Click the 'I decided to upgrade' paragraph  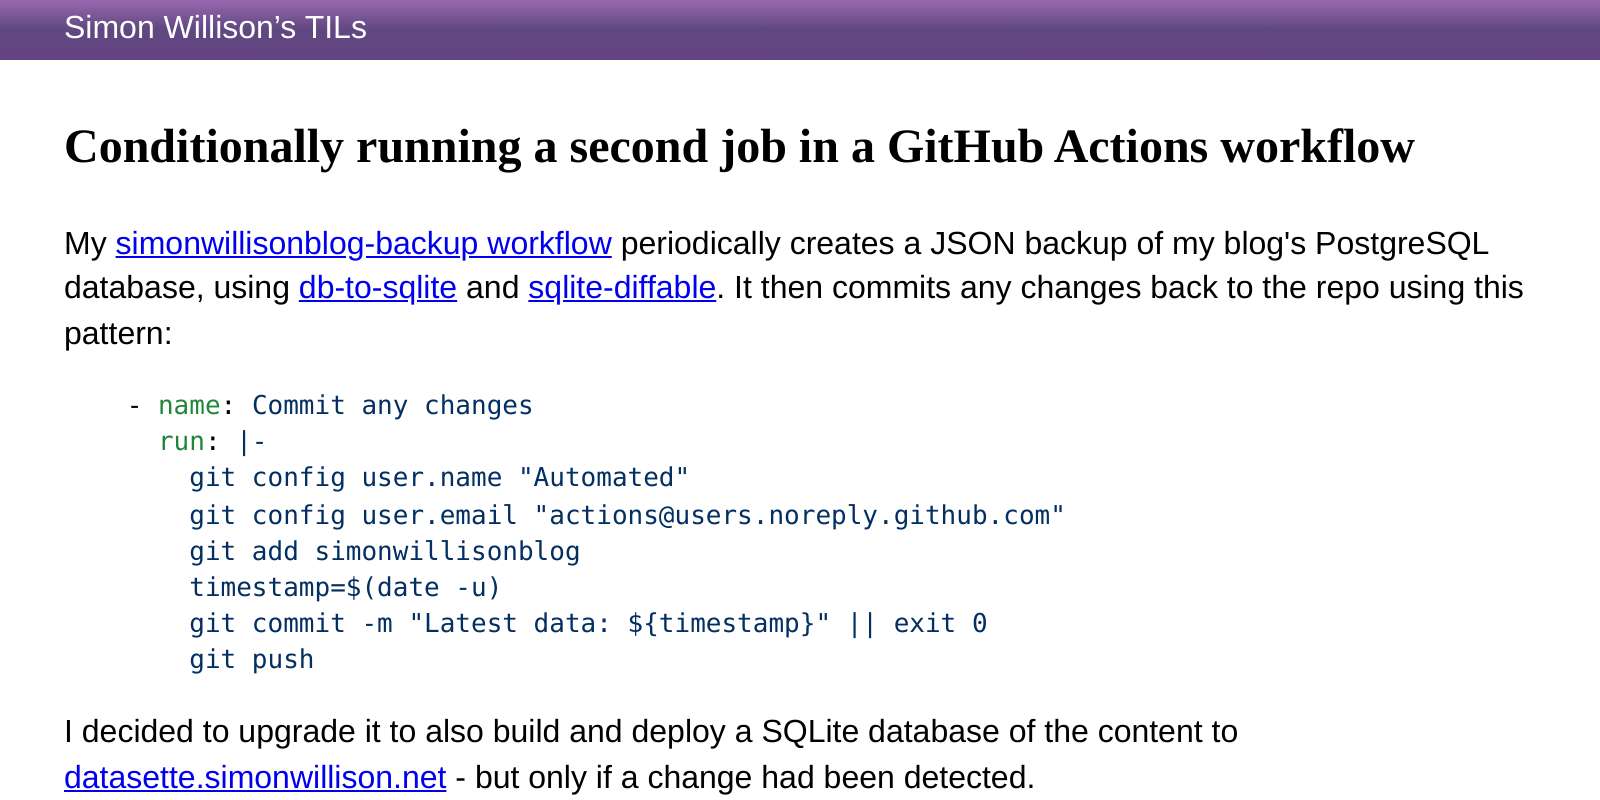click(x=651, y=754)
